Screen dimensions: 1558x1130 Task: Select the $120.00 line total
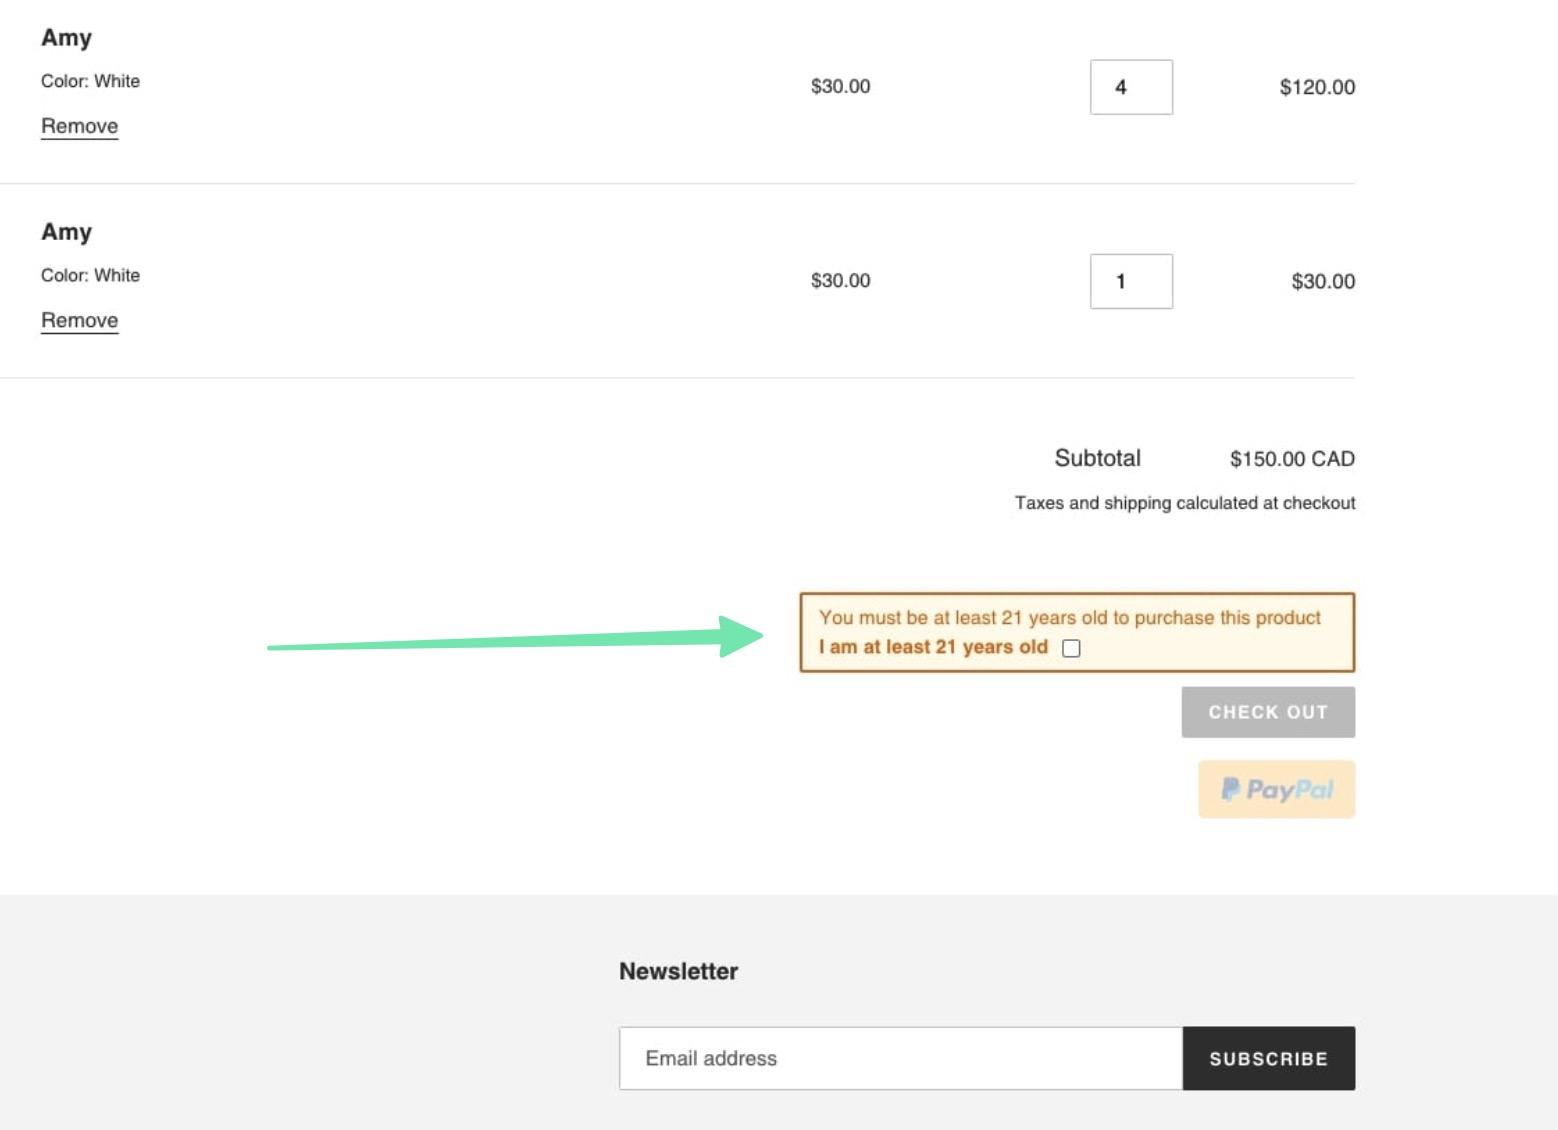1316,87
